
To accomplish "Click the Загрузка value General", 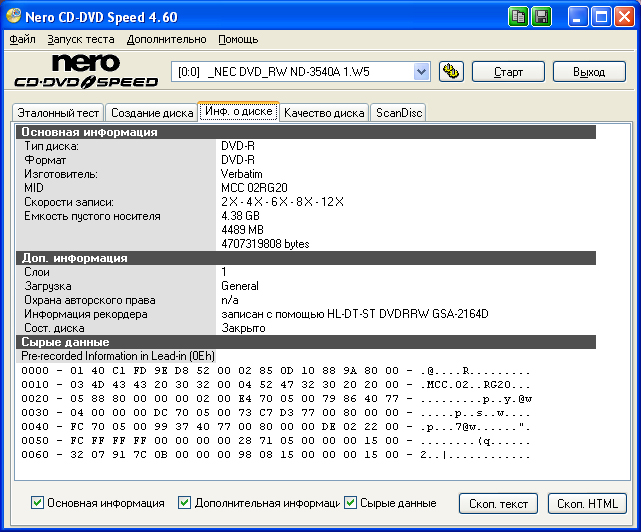I will 240,286.
